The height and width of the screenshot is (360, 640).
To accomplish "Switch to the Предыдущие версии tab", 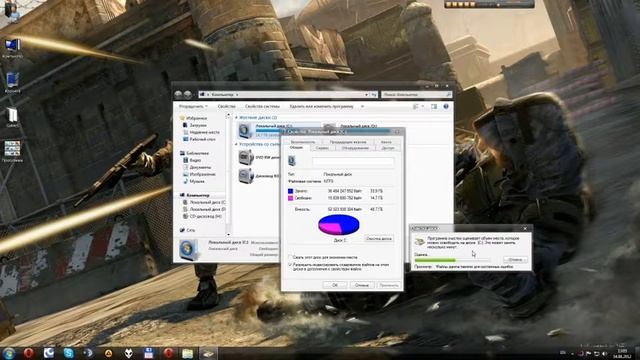I will (348, 142).
